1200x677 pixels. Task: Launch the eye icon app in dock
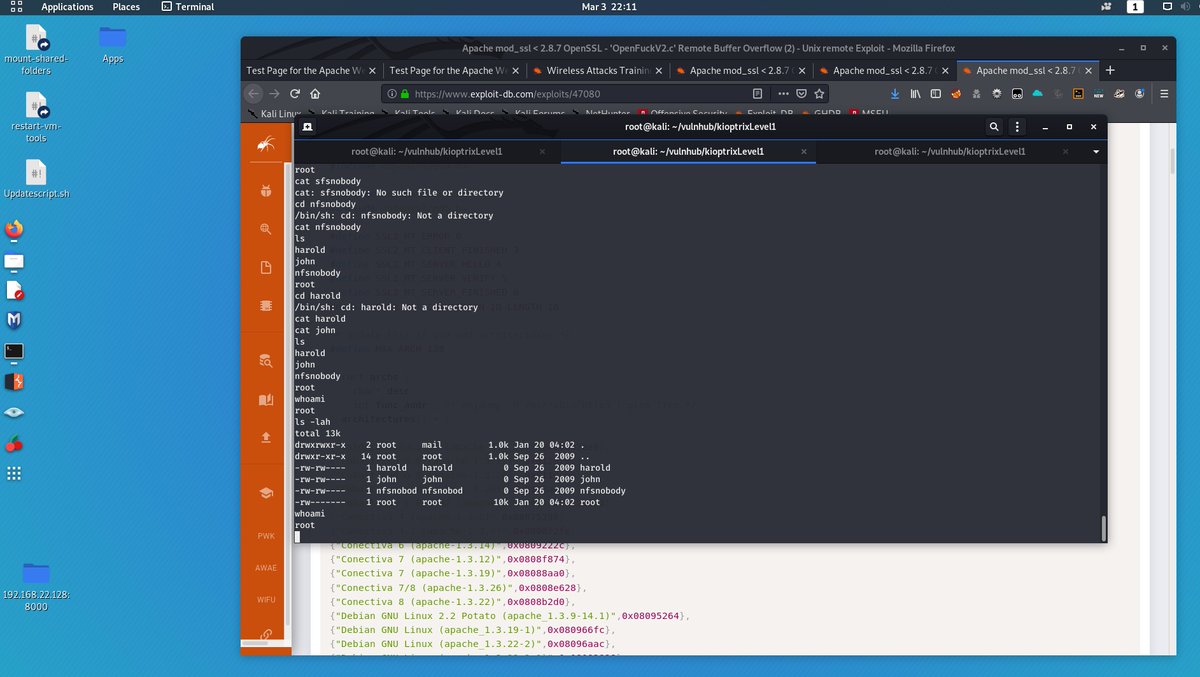[14, 412]
